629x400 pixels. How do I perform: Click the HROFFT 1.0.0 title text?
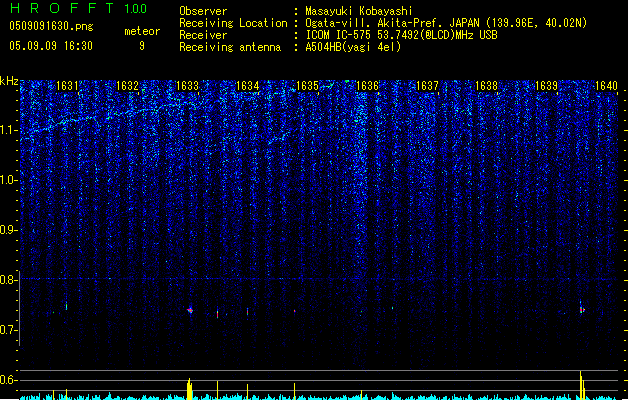coord(78,8)
